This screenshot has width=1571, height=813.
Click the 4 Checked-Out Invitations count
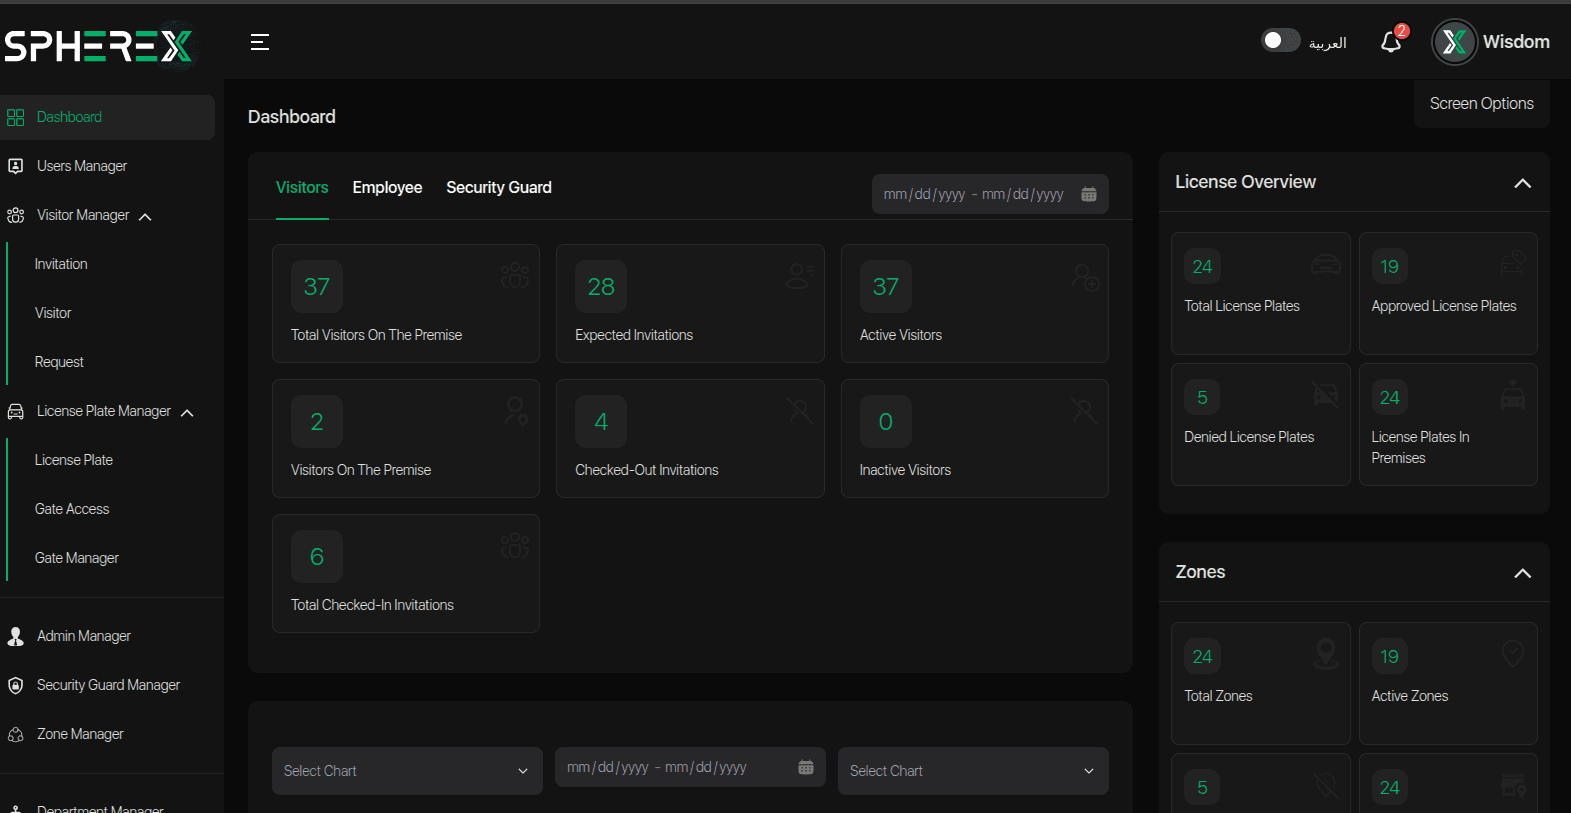pyautogui.click(x=601, y=422)
